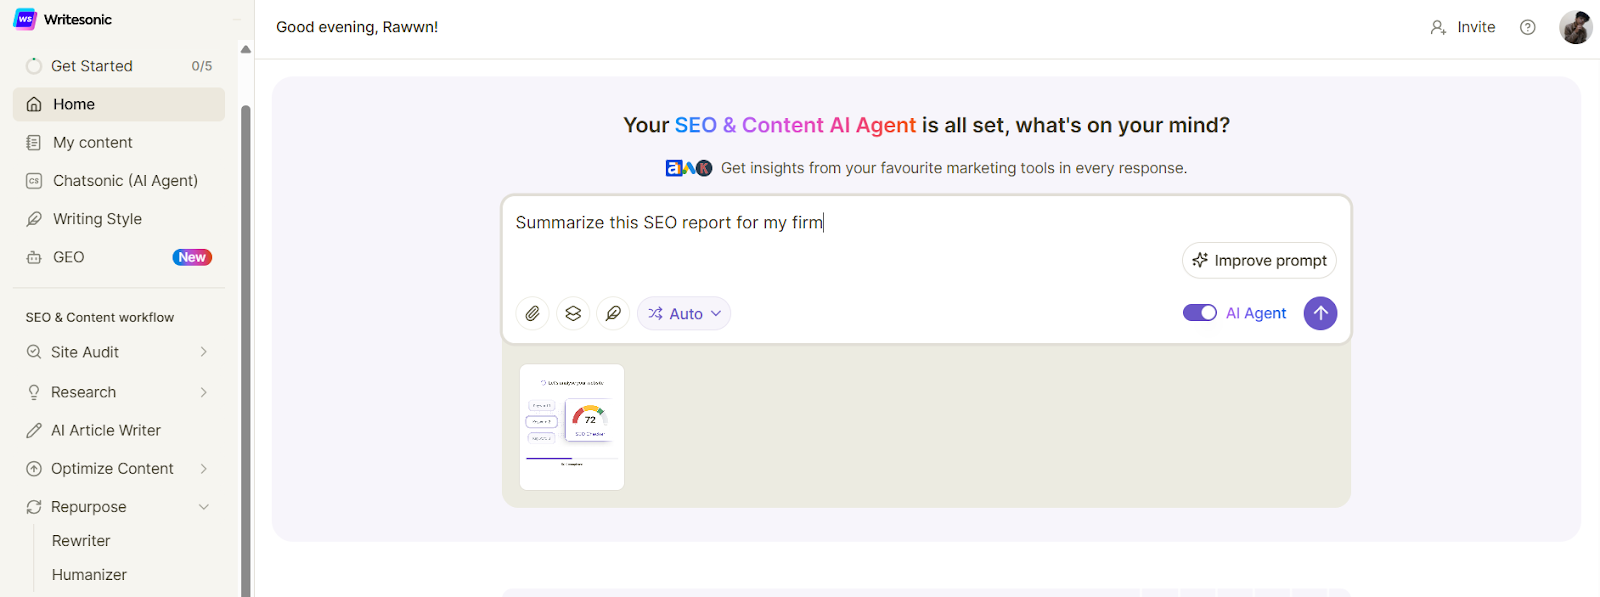Click the Optimize Content arrow icon
This screenshot has width=1600, height=597.
click(x=34, y=469)
